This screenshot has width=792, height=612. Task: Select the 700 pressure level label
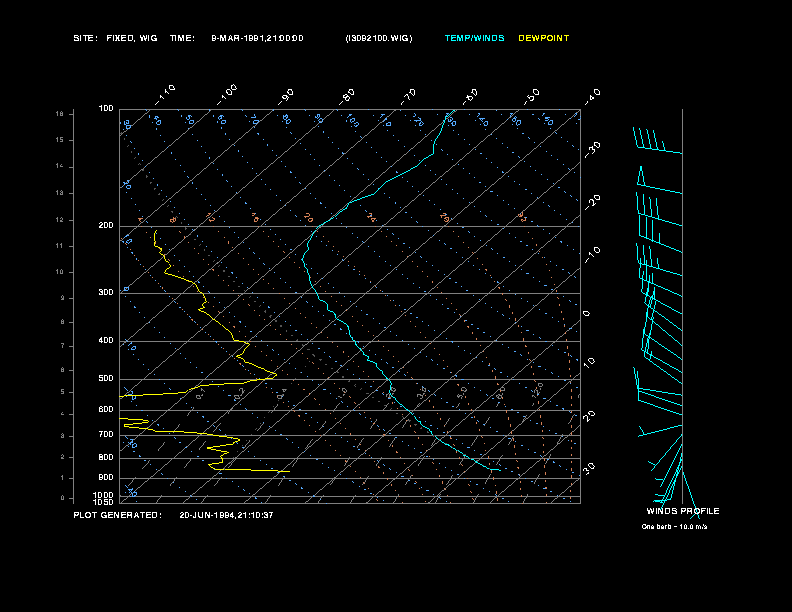click(106, 435)
